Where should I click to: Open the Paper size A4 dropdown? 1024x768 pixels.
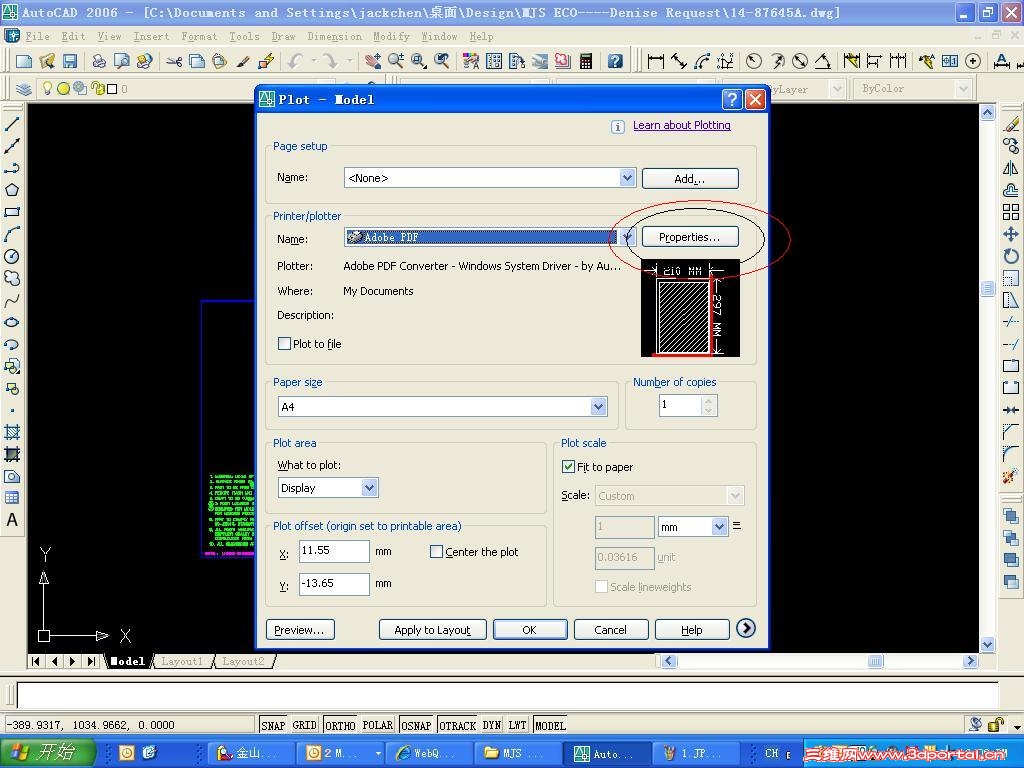[598, 407]
